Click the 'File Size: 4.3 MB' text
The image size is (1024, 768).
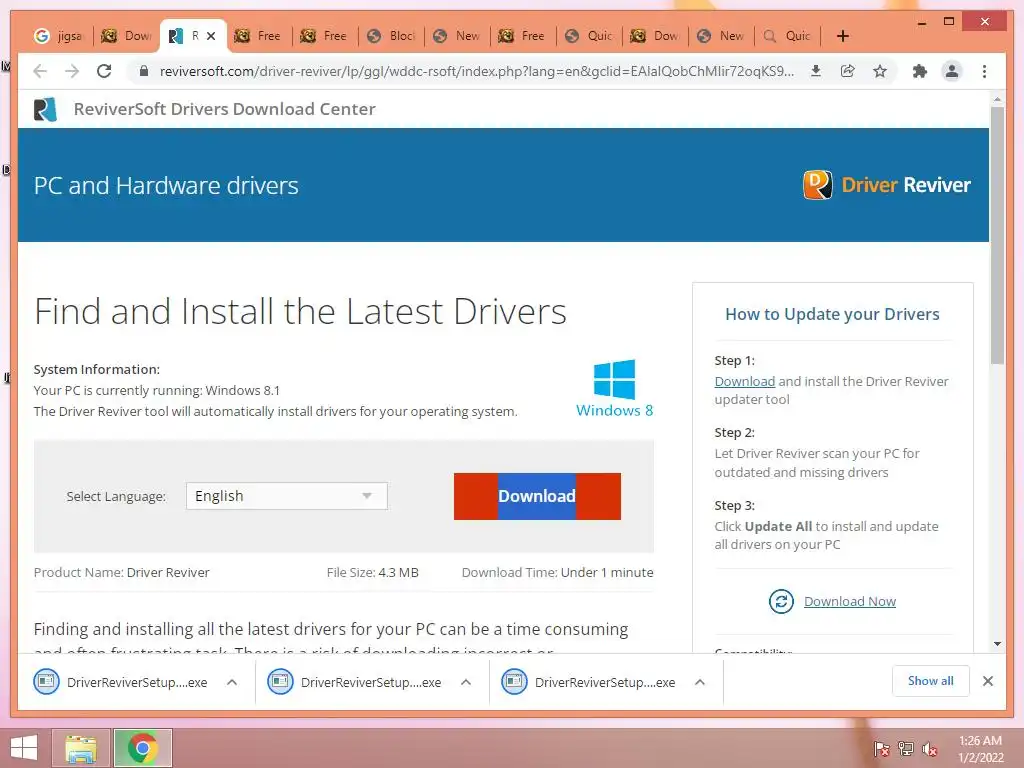372,573
